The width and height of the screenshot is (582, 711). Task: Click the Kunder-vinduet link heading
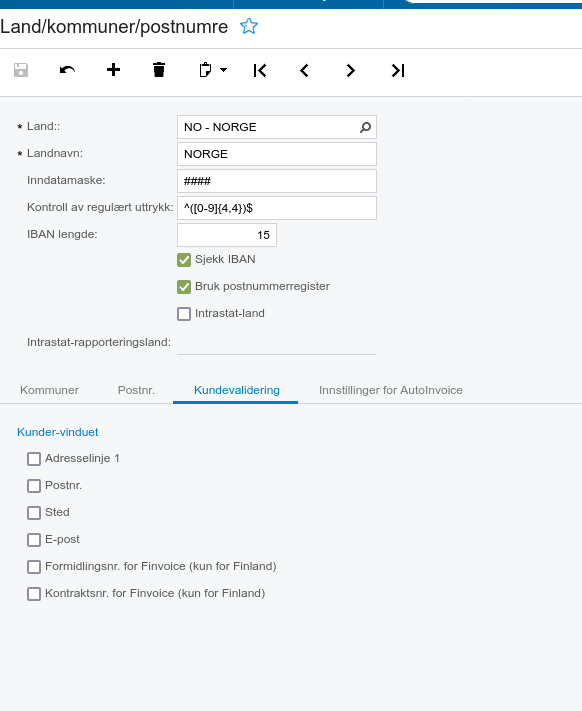pyautogui.click(x=58, y=432)
